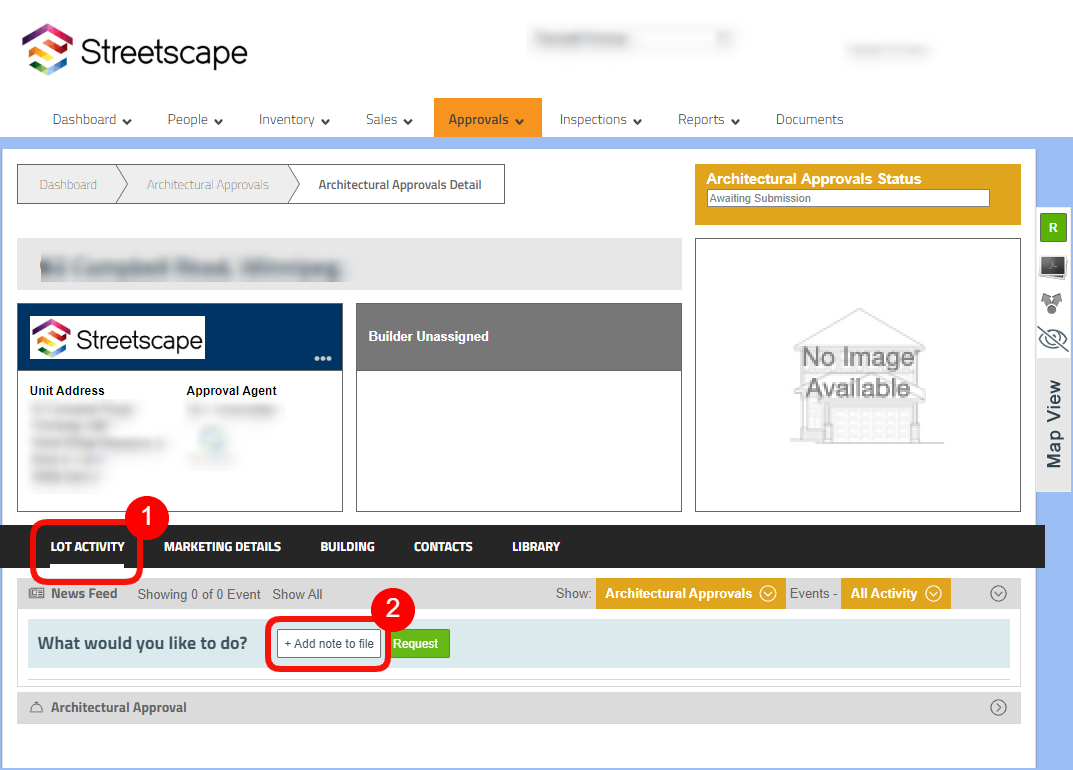
Task: Click the Unit Address label
Action: (x=67, y=390)
